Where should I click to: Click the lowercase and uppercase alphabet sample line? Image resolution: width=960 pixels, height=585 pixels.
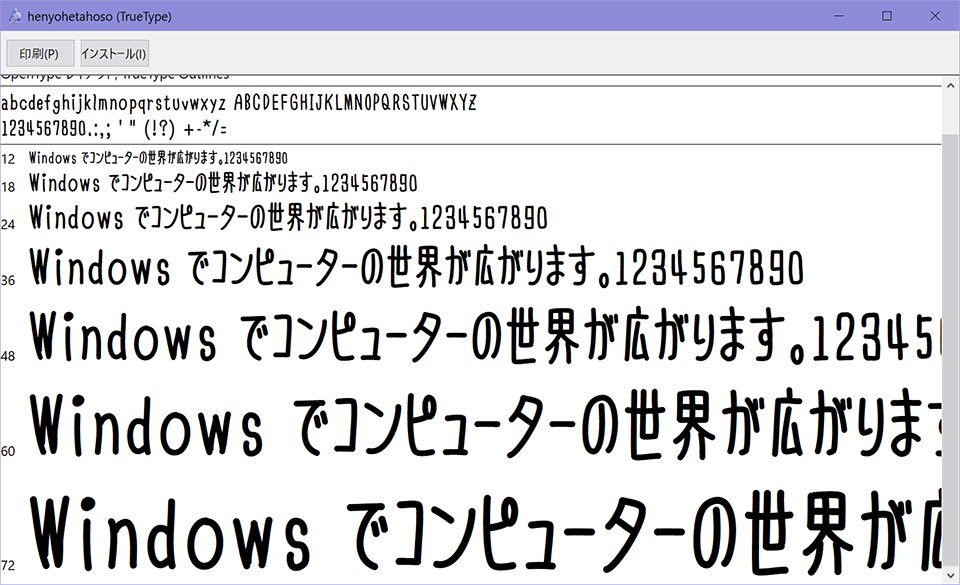pyautogui.click(x=239, y=103)
